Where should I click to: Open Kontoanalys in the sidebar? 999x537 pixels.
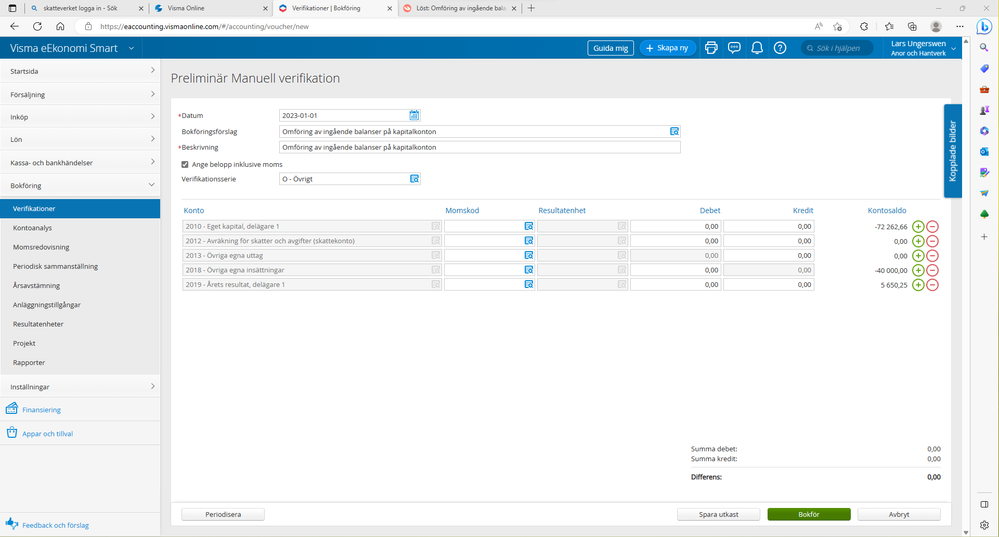pyautogui.click(x=32, y=227)
